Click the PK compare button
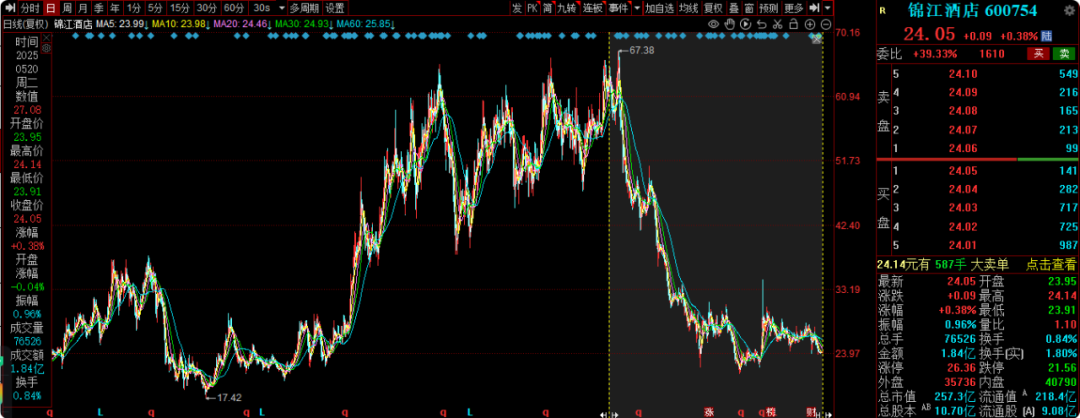This screenshot has height=418, width=1080. [532, 8]
